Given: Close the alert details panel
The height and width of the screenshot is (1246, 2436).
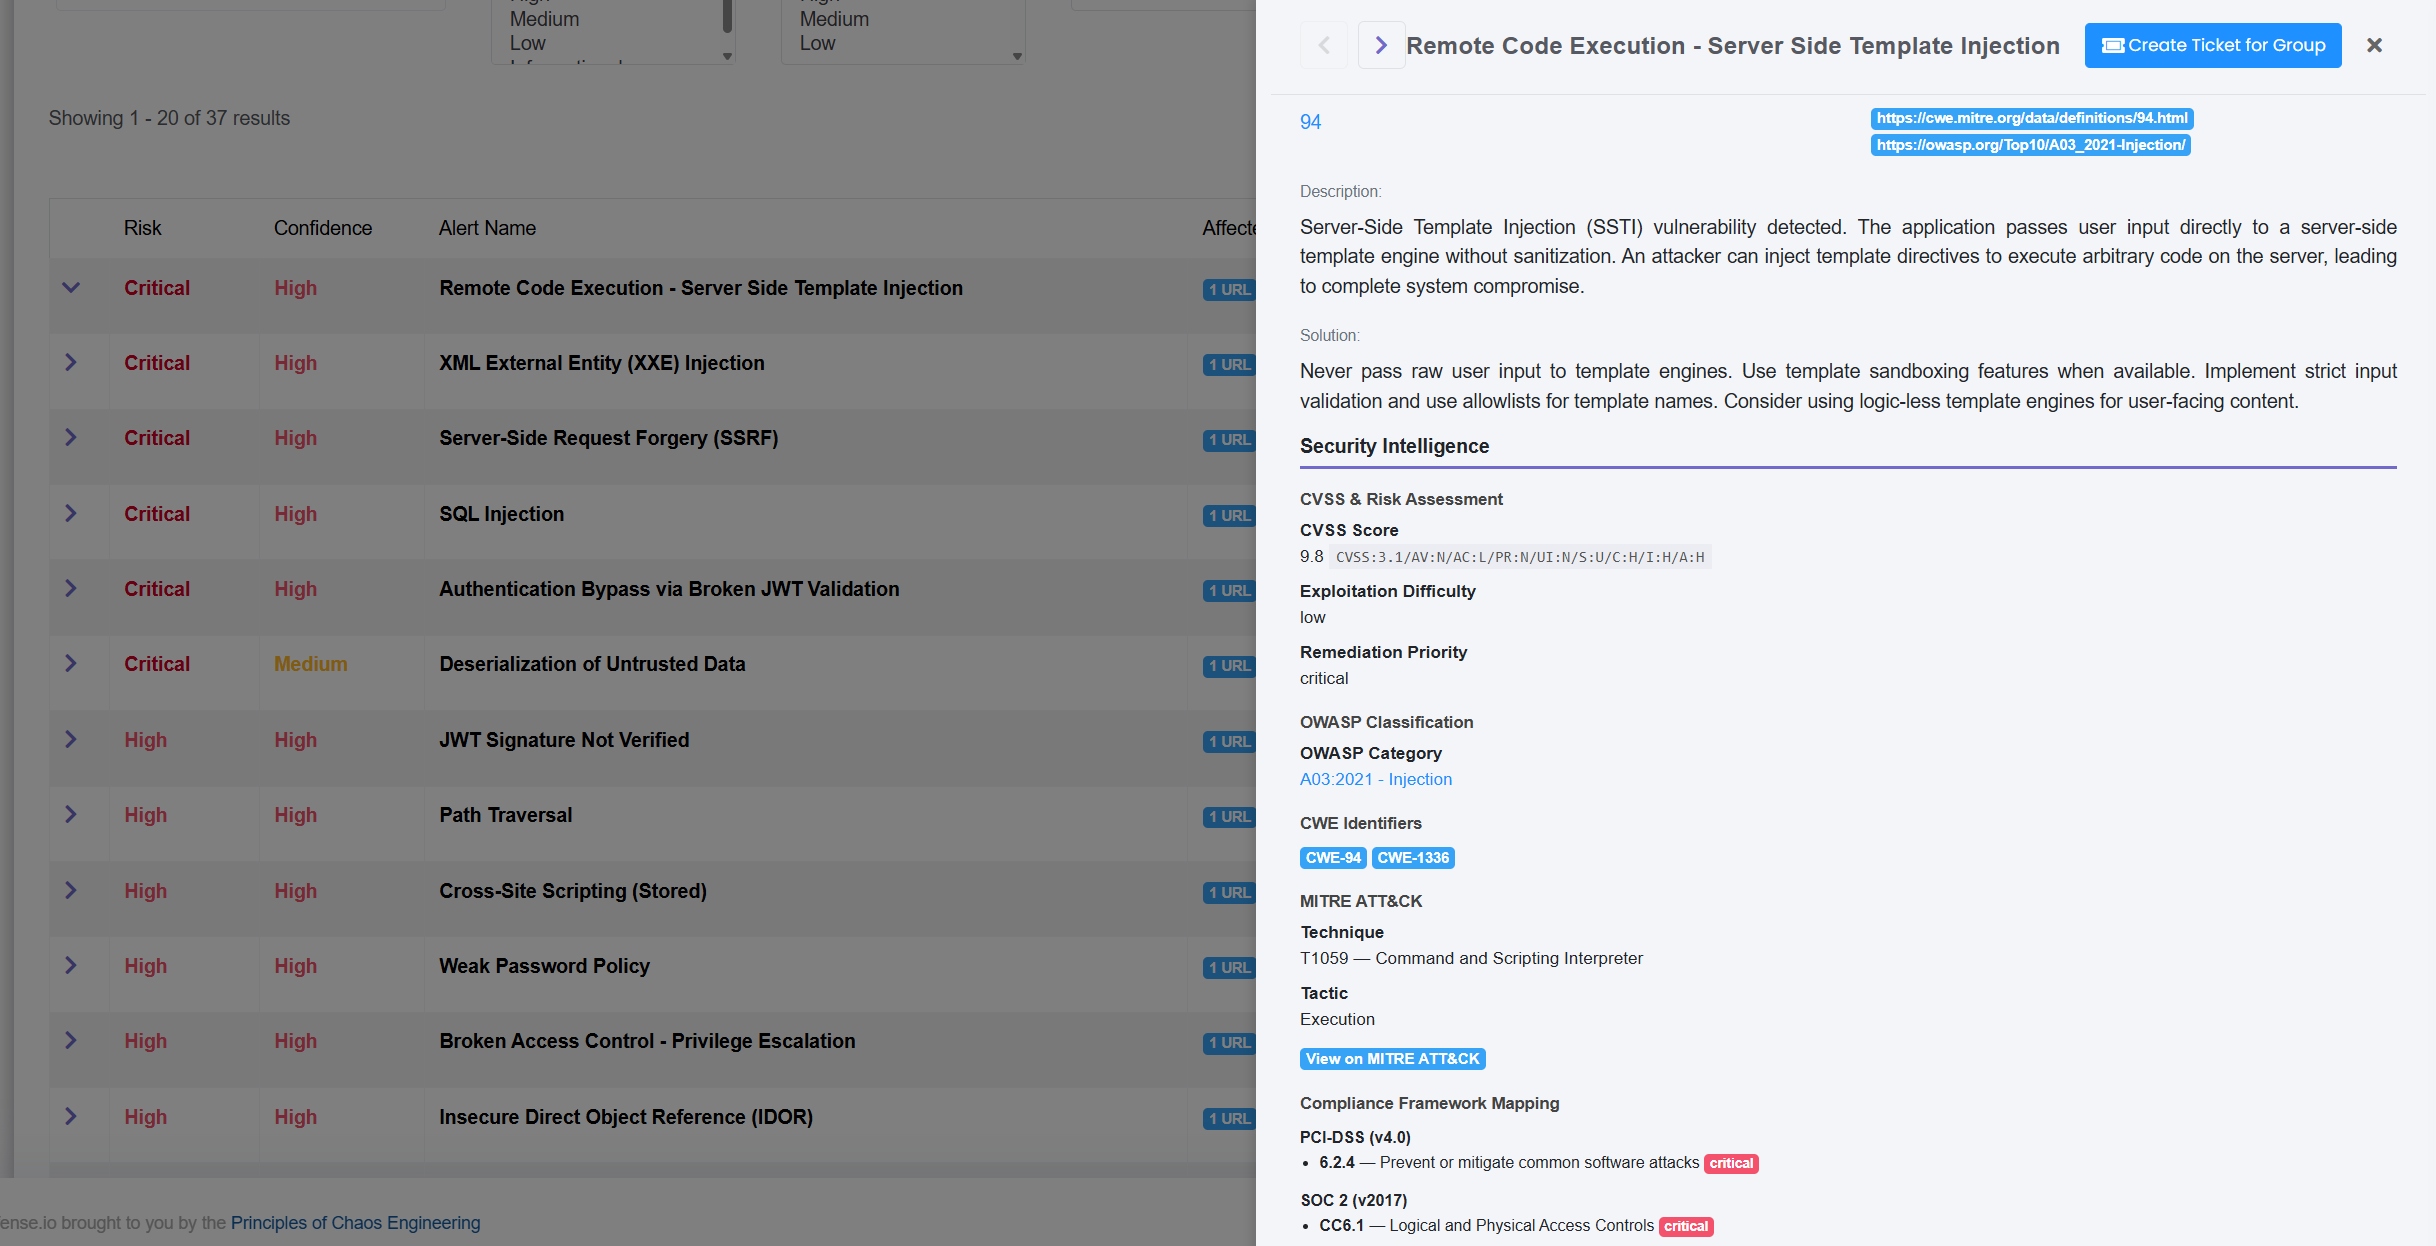Looking at the screenshot, I should pos(2374,45).
